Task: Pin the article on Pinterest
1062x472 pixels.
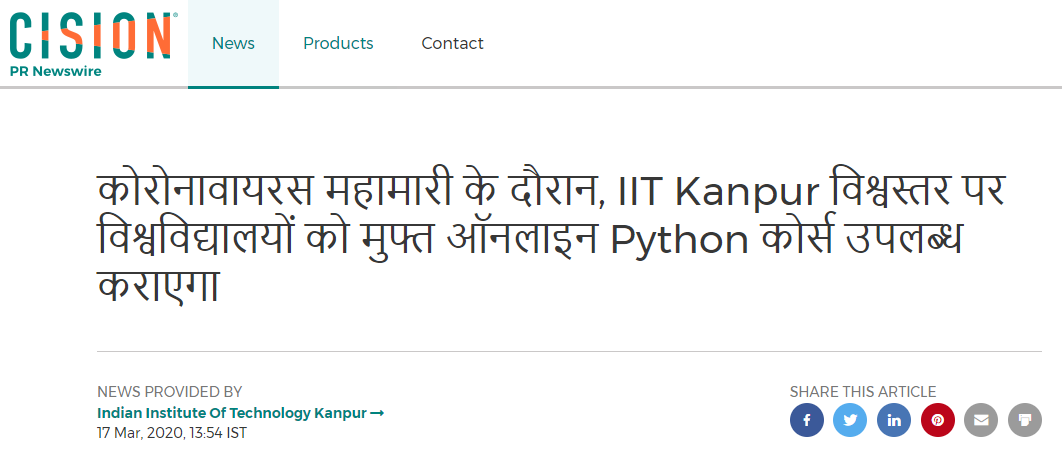Action: [x=938, y=420]
